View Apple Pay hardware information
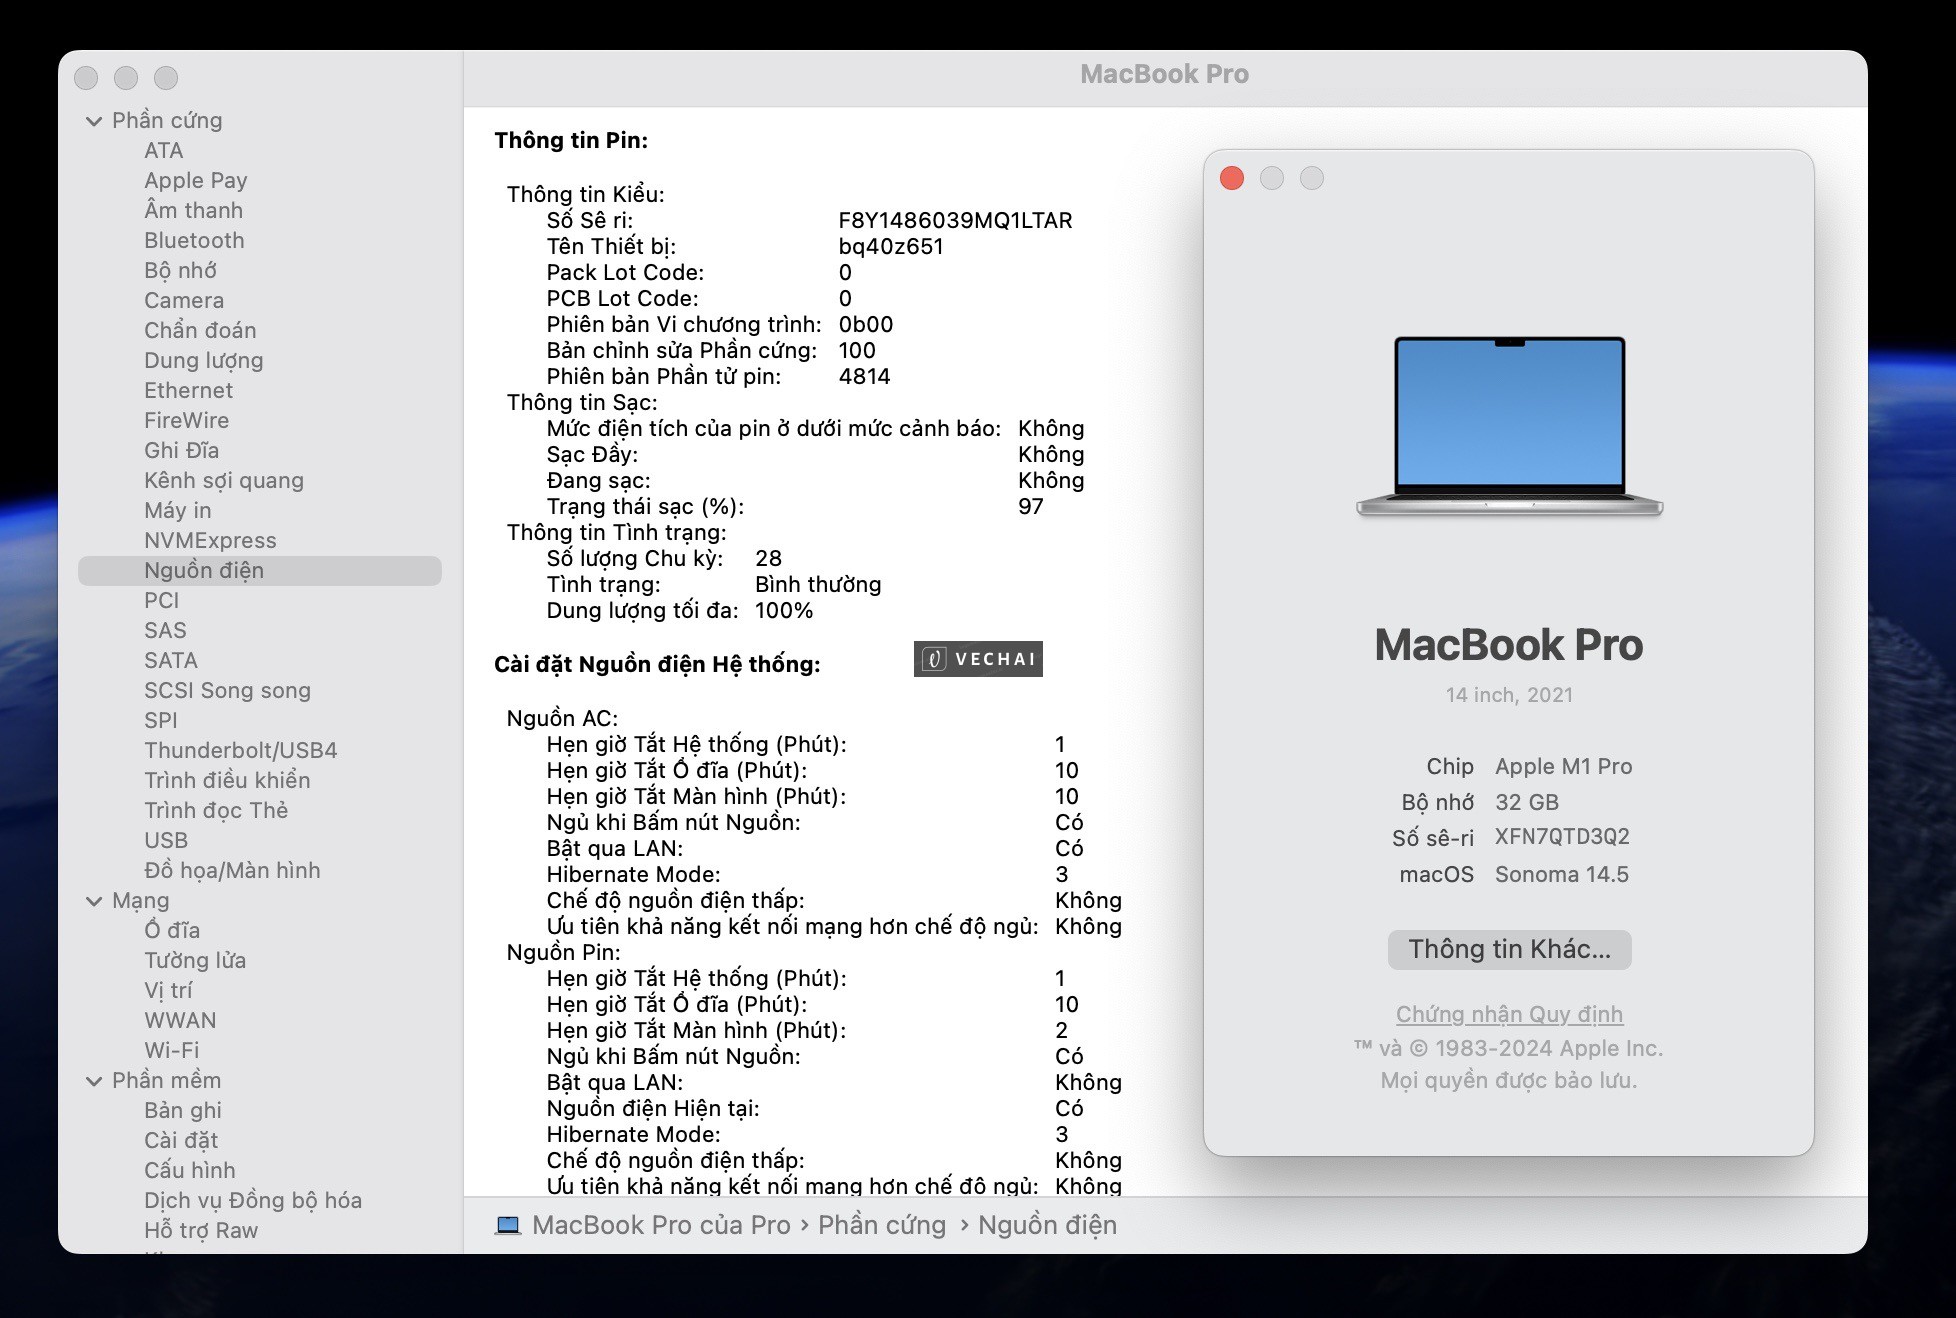 coord(196,180)
